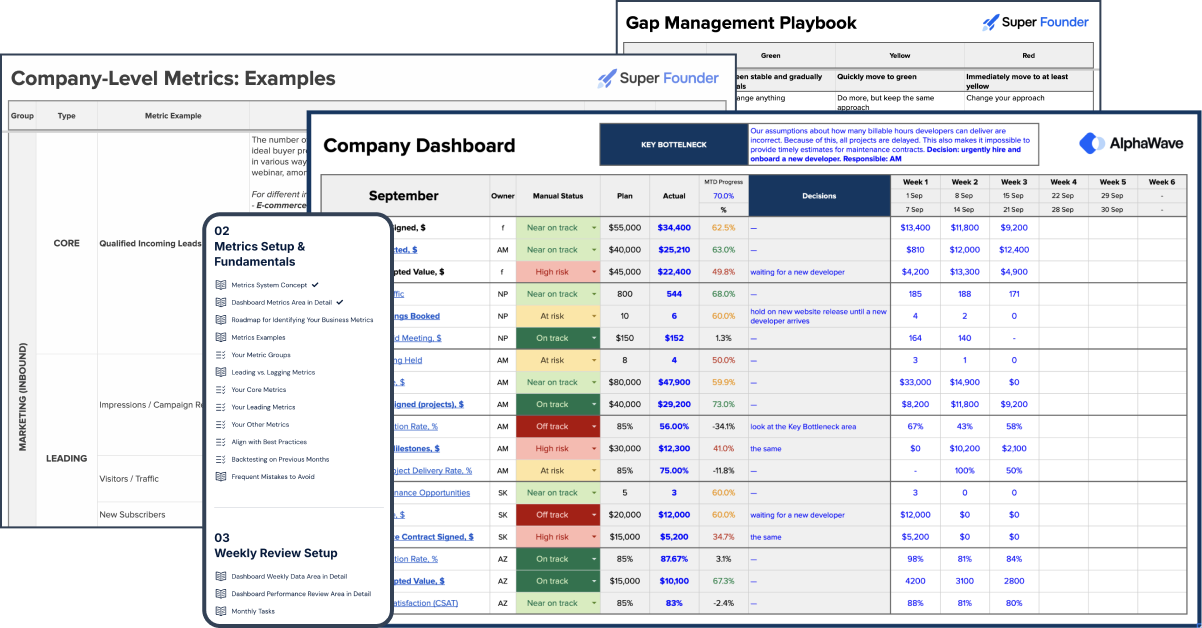Click the Super Founder logo on Gap Management Playbook
The image size is (1202, 628).
coord(1035,21)
